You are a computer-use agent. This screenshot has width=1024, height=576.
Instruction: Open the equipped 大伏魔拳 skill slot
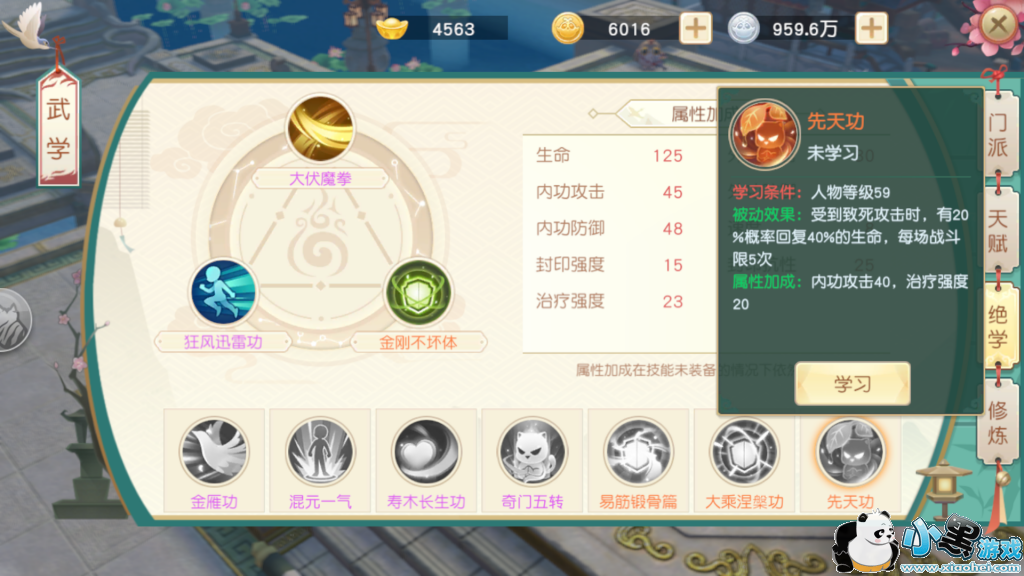point(320,129)
